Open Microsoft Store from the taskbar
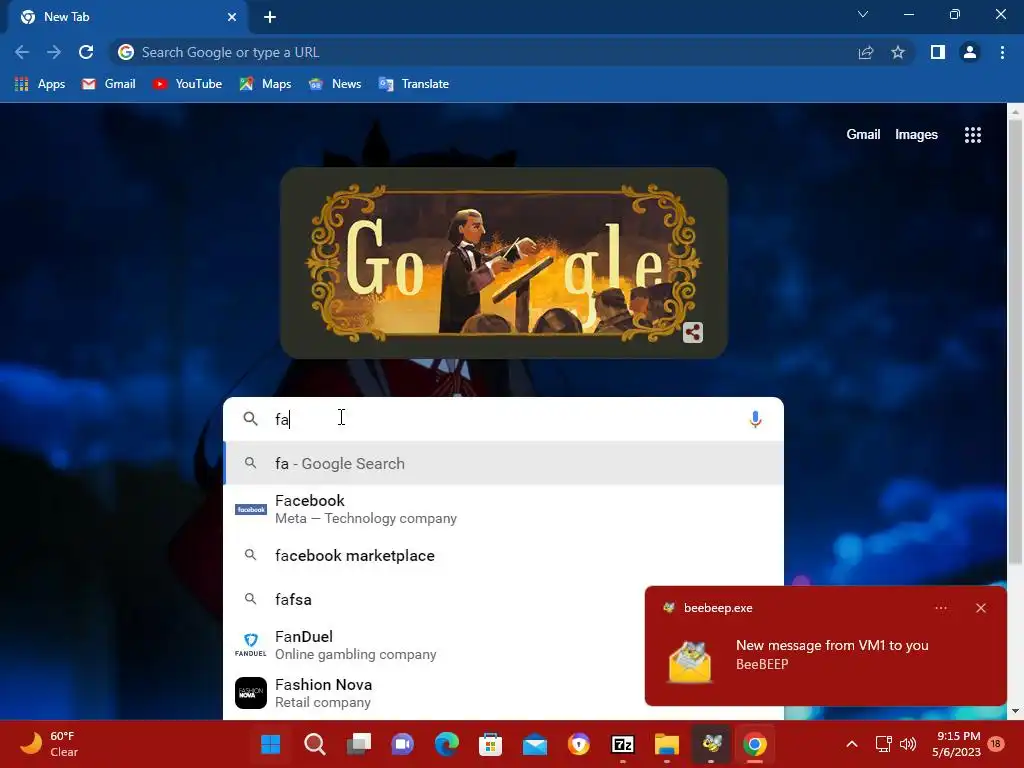Image resolution: width=1024 pixels, height=768 pixels. point(490,744)
